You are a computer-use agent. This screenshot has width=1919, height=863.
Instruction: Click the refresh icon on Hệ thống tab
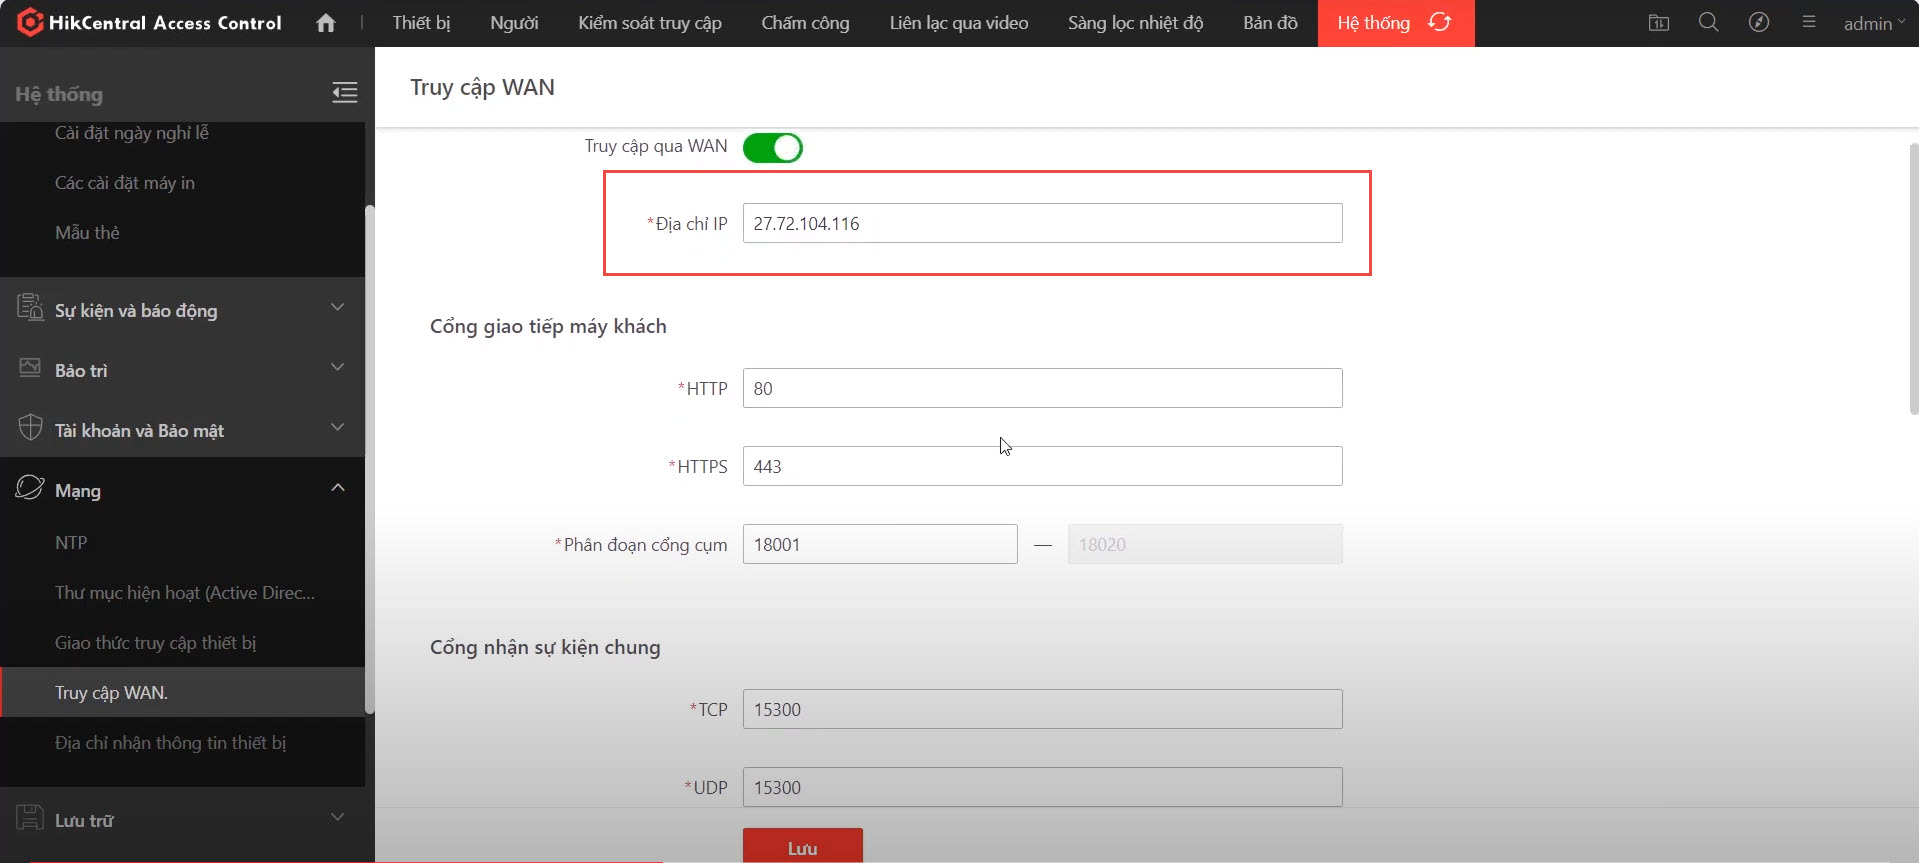(1439, 22)
